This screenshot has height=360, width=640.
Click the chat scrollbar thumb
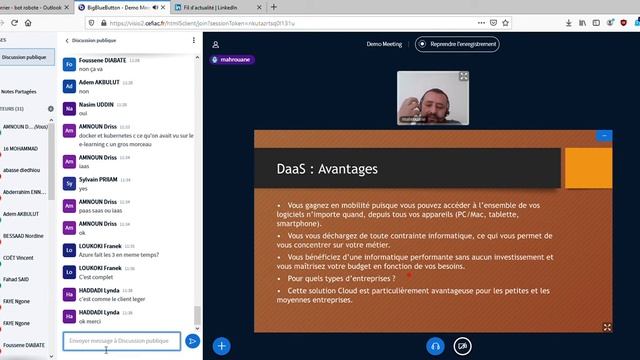point(197,315)
